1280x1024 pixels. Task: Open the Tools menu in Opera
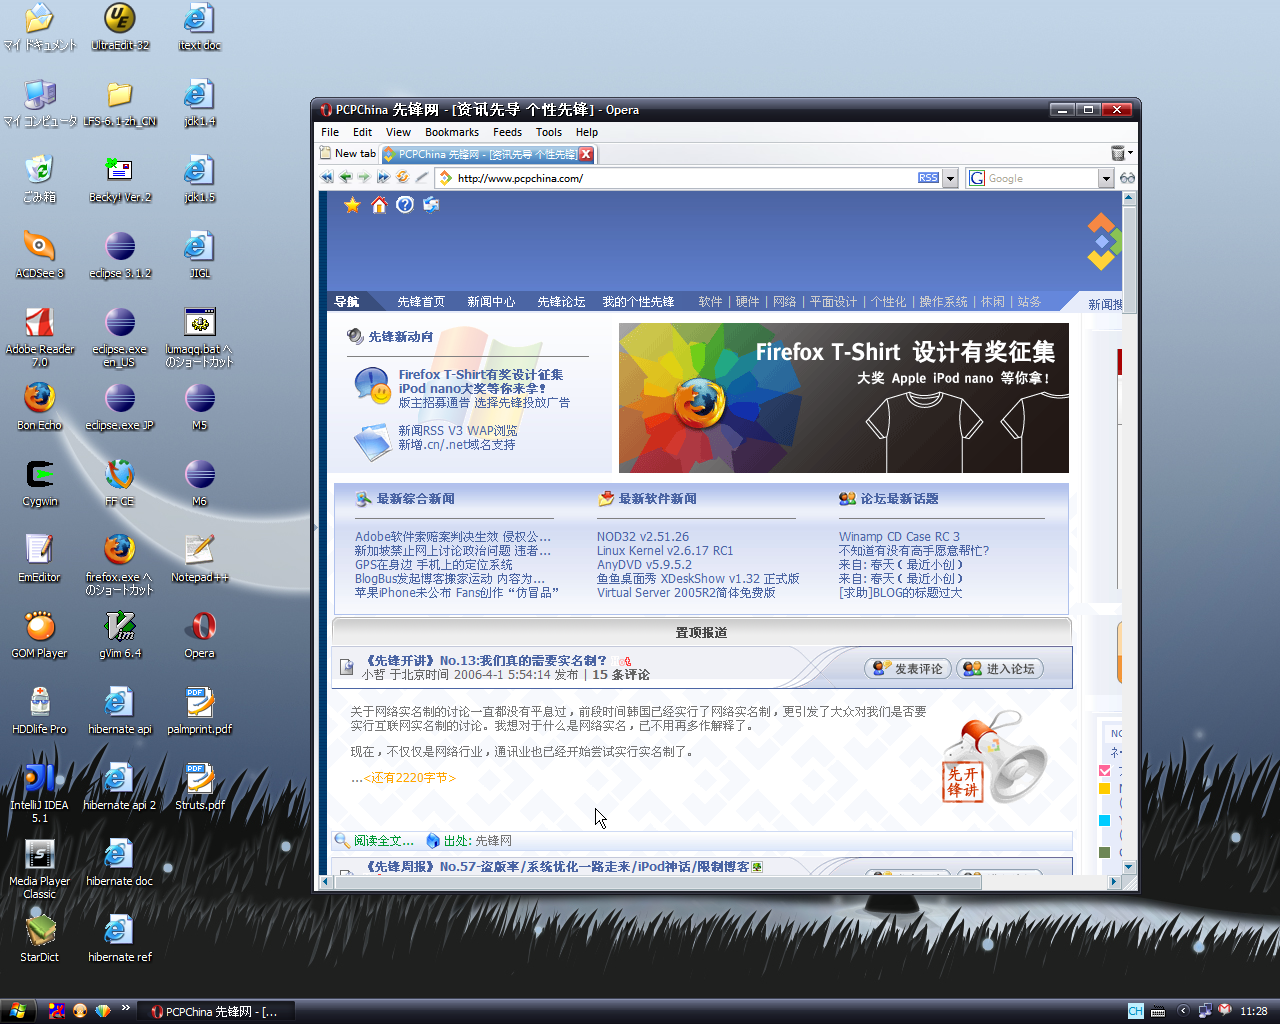pyautogui.click(x=549, y=132)
